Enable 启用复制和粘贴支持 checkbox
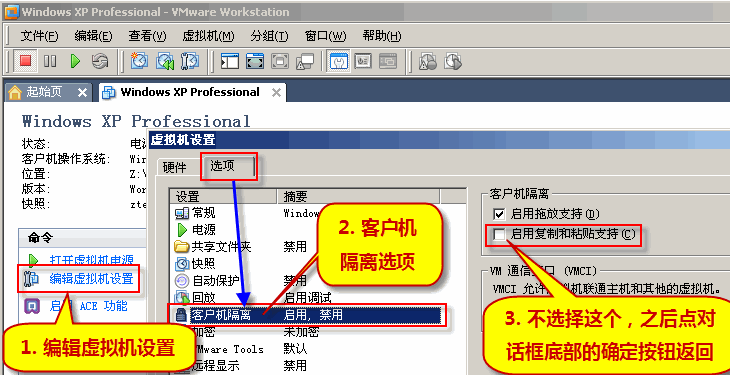730x375 pixels. (499, 234)
